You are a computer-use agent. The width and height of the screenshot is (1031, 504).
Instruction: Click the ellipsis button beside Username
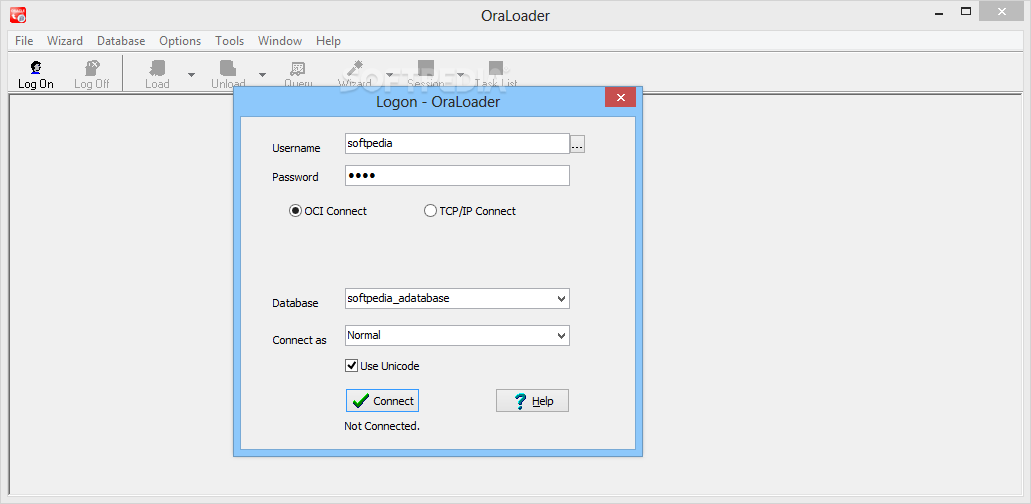577,145
